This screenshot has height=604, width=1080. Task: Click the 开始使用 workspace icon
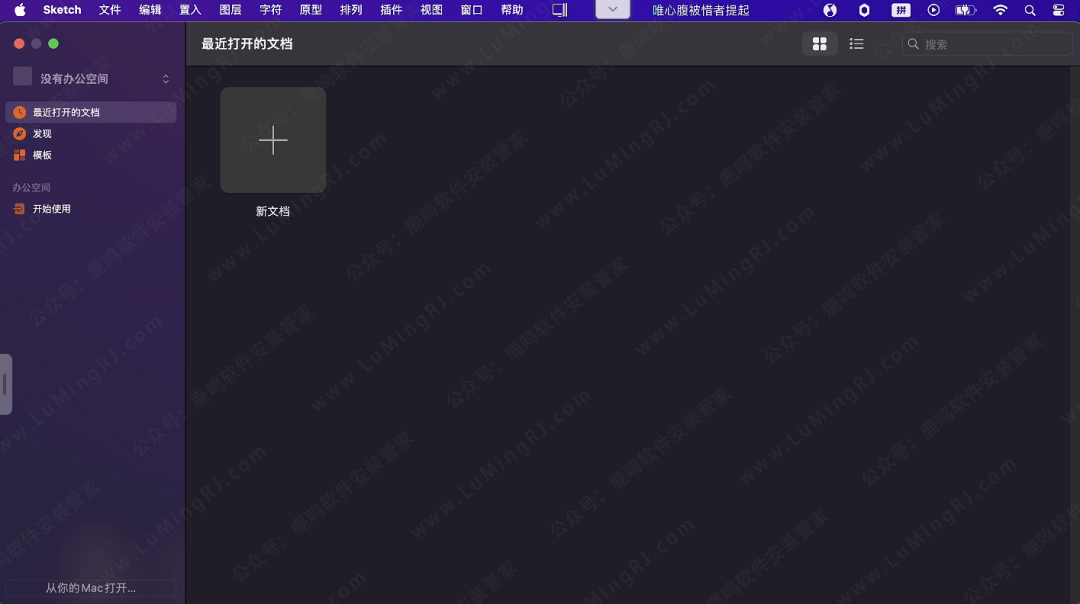[x=20, y=208]
